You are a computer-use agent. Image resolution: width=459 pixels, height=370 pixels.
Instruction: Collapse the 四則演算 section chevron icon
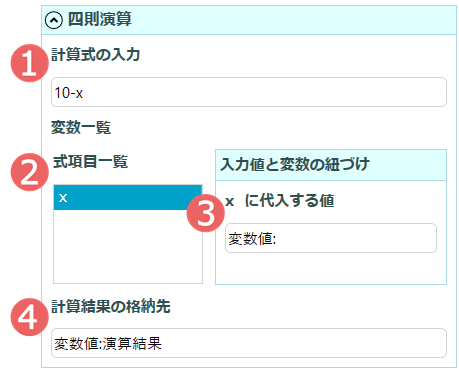54,20
